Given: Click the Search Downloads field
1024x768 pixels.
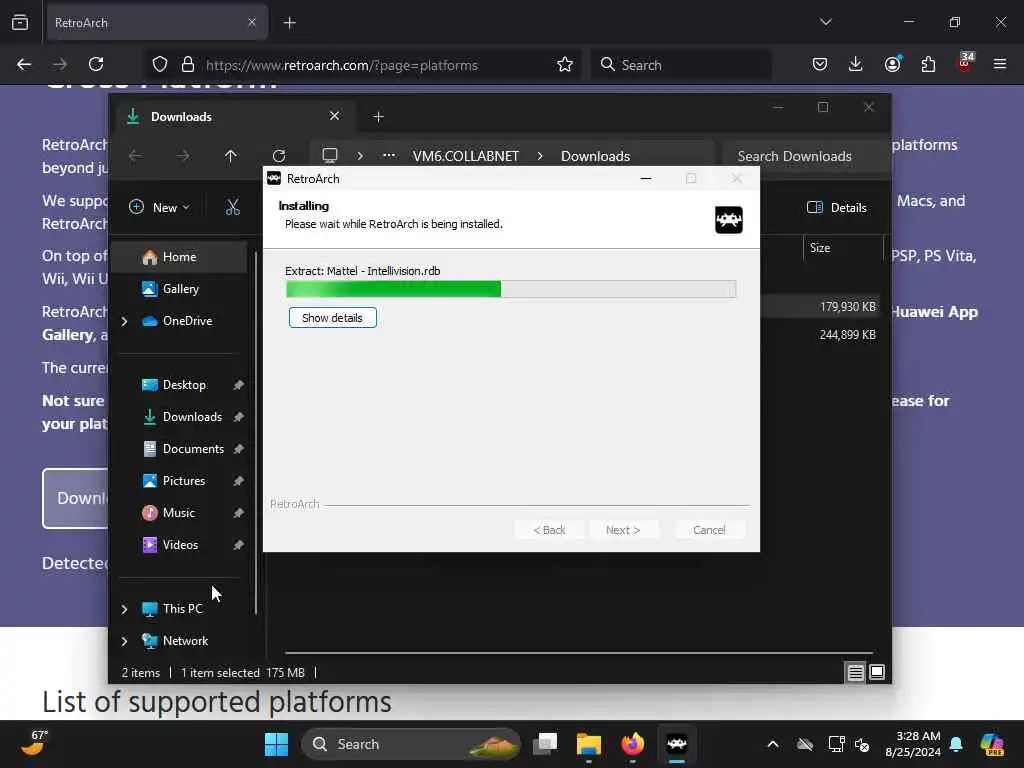Looking at the screenshot, I should pyautogui.click(x=807, y=156).
